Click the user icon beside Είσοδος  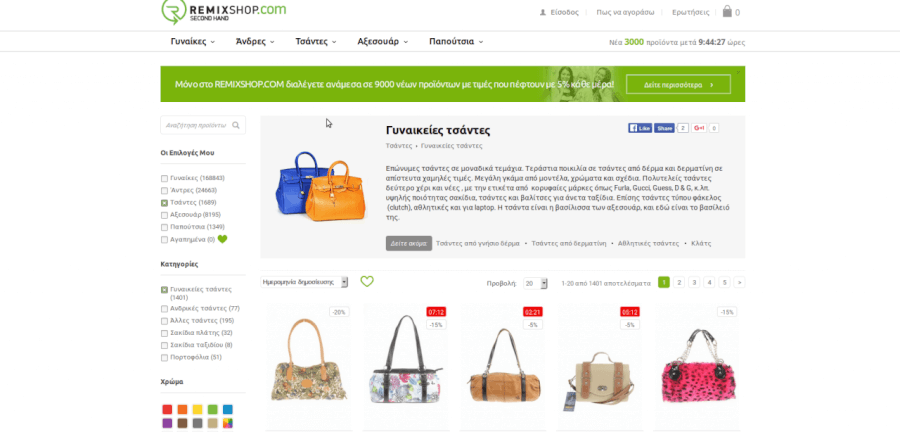(x=542, y=12)
